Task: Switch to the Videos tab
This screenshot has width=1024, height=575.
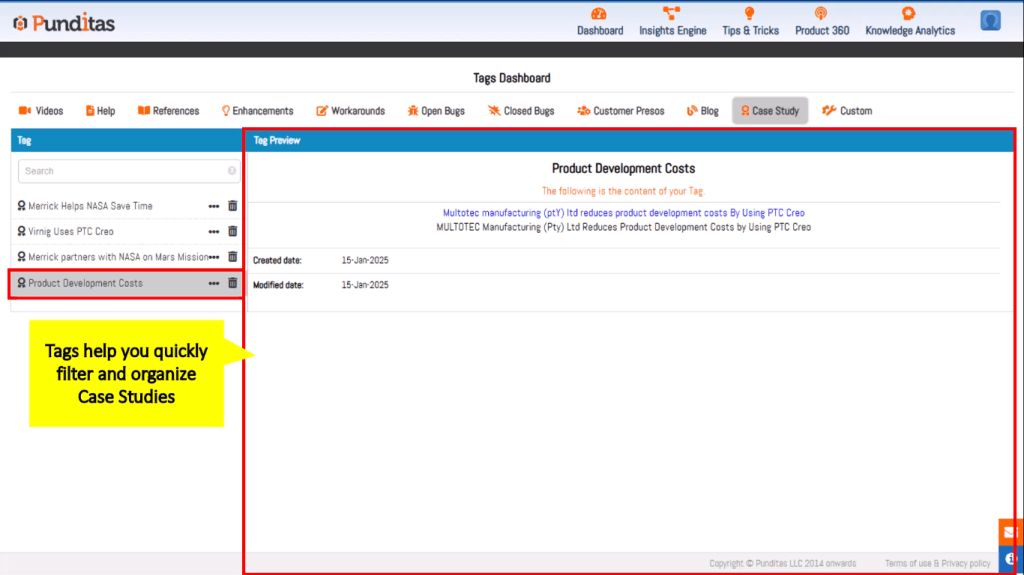Action: tap(41, 111)
